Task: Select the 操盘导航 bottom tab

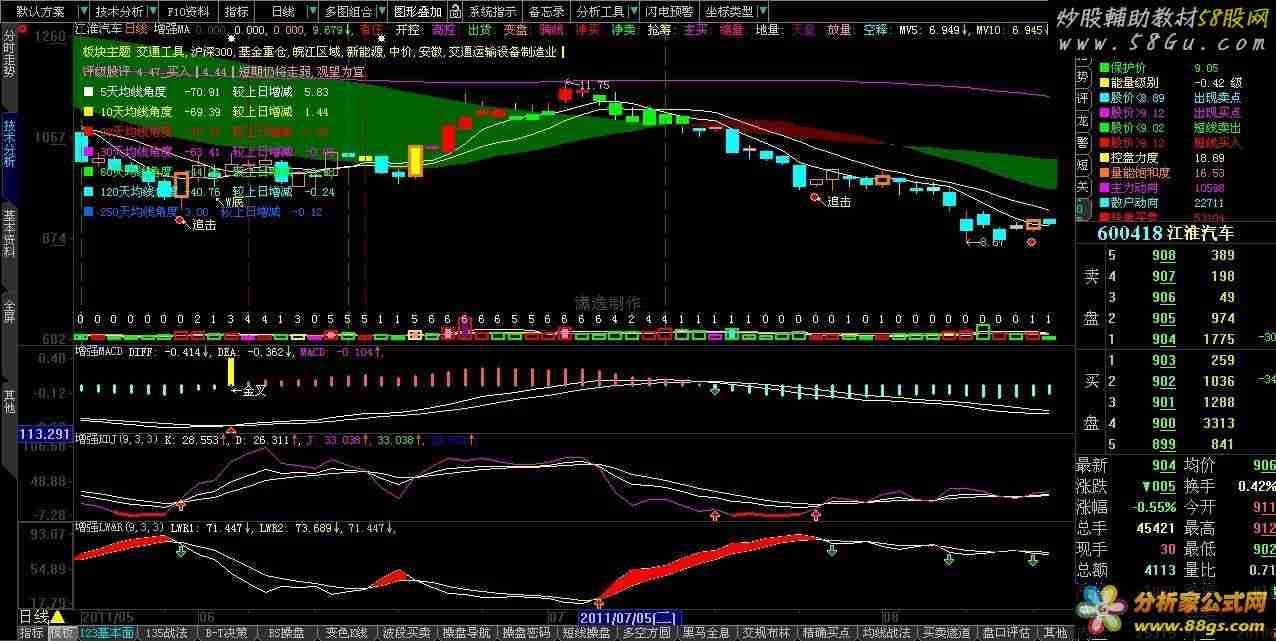Action: pos(466,633)
